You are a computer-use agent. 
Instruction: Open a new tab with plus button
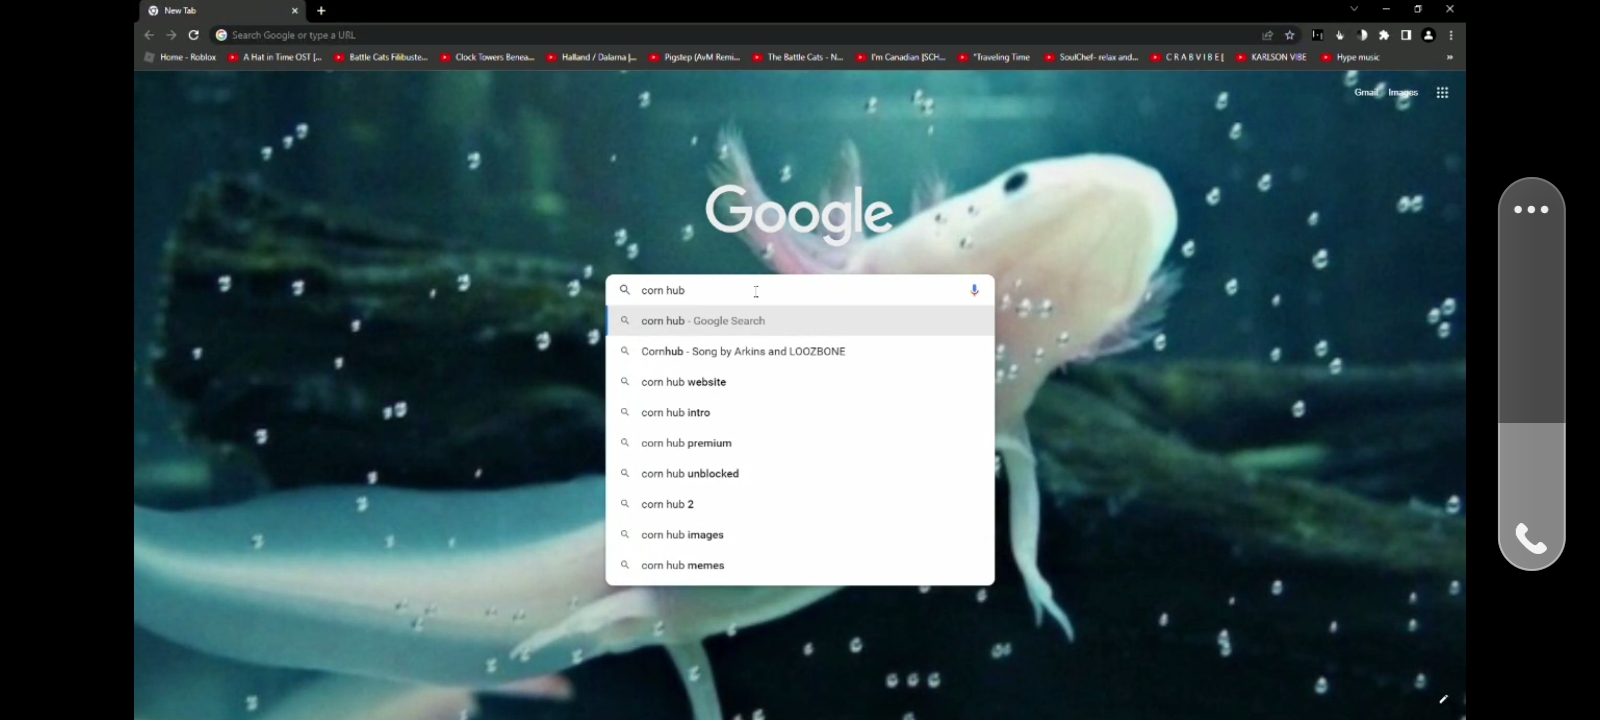click(321, 11)
